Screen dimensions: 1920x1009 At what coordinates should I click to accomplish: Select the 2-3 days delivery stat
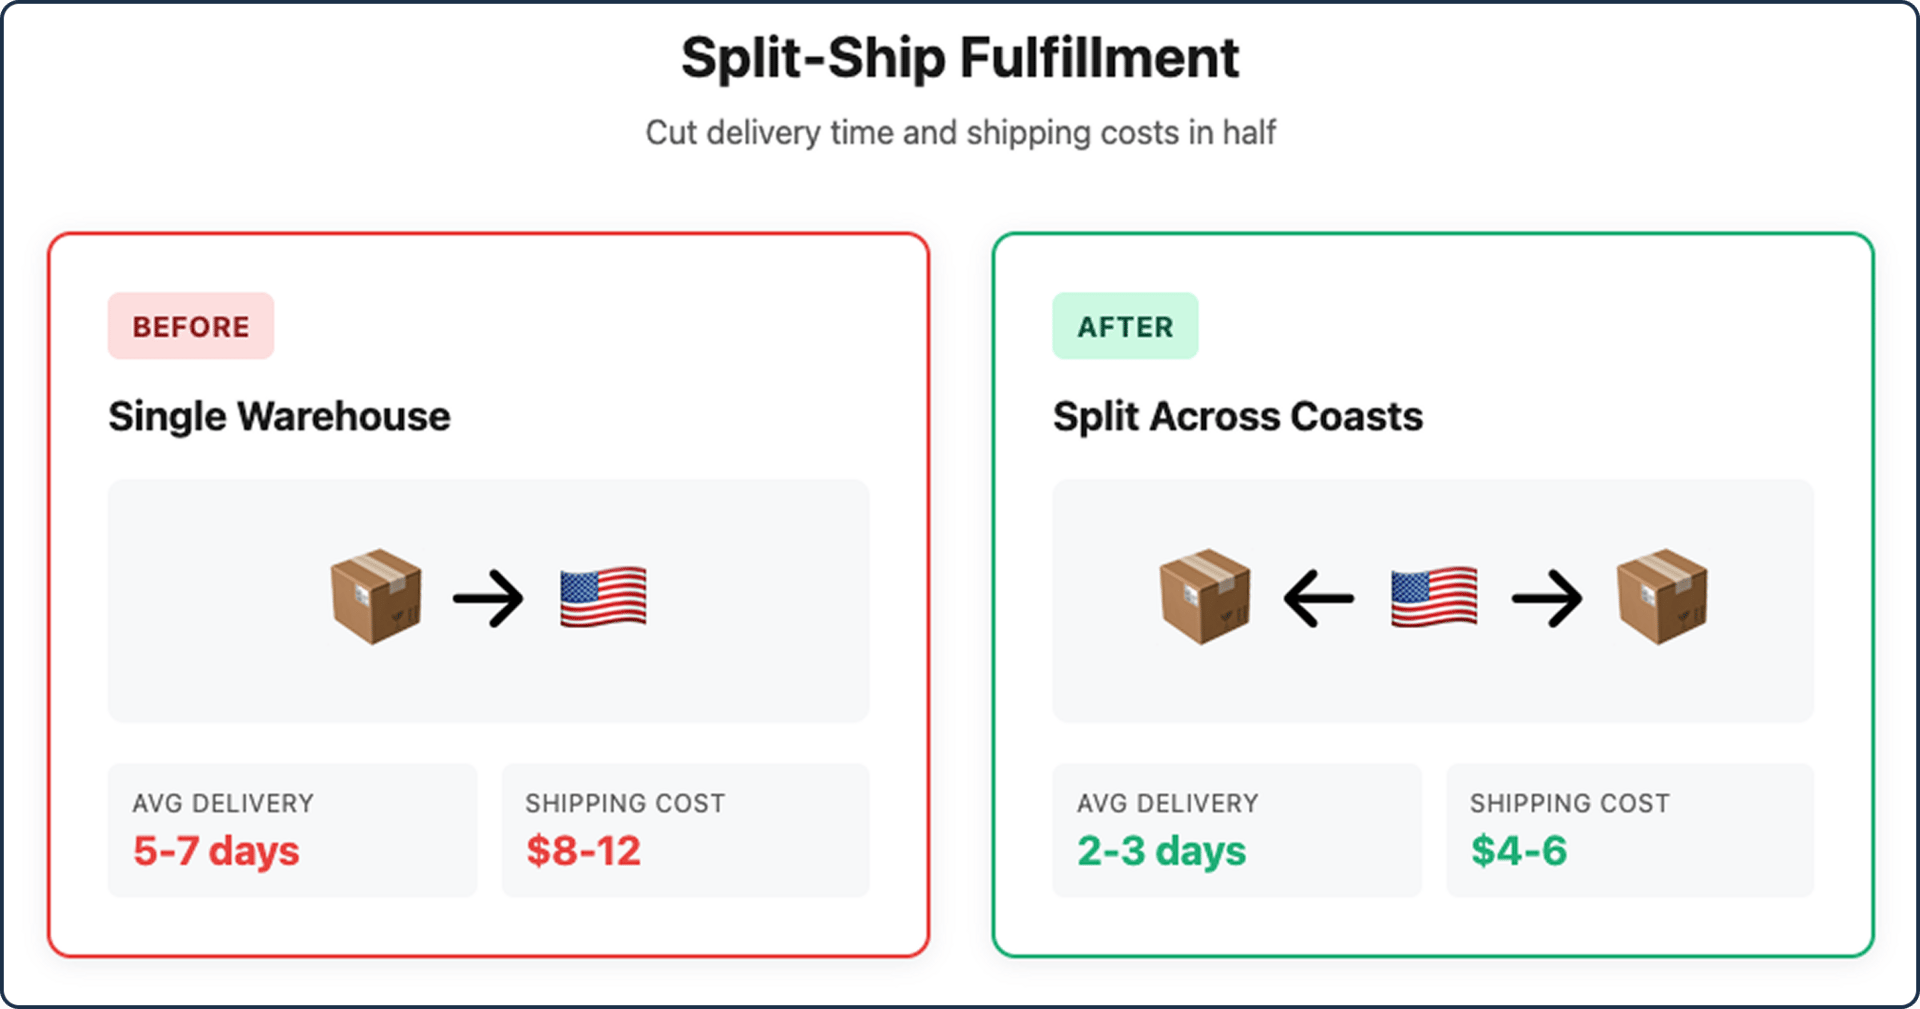1161,851
